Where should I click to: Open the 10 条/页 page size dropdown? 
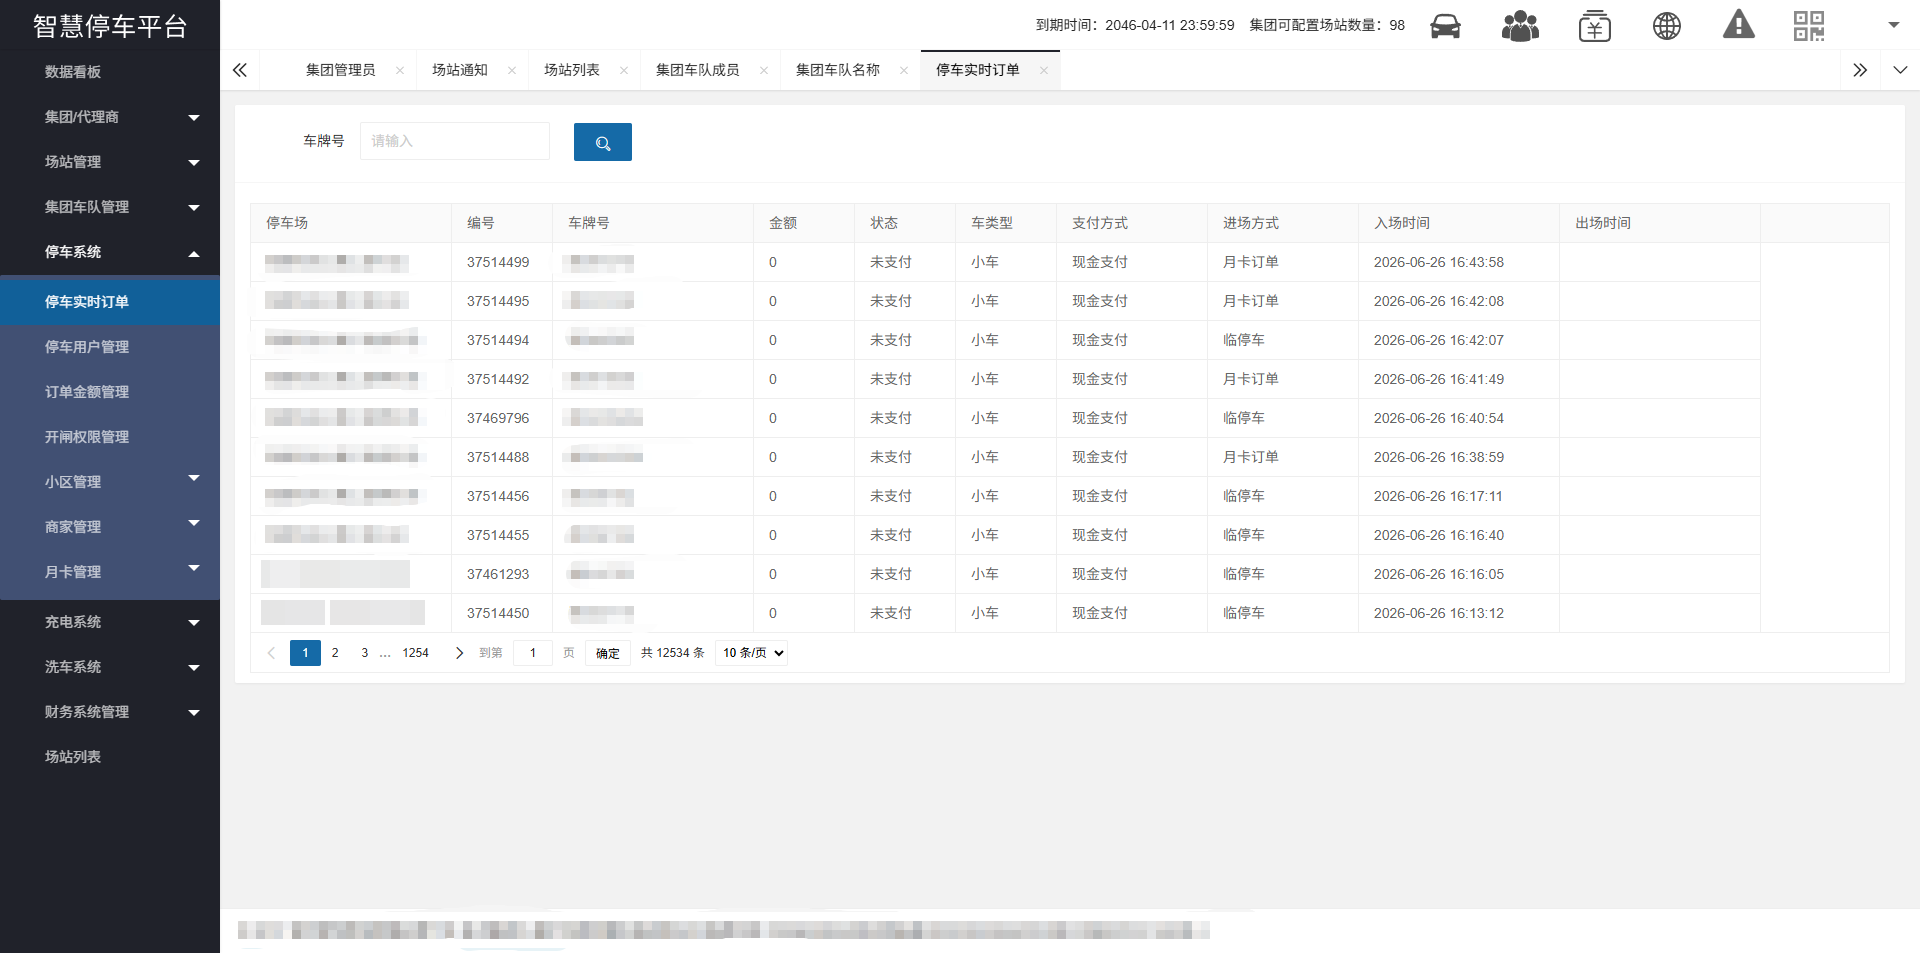[752, 653]
